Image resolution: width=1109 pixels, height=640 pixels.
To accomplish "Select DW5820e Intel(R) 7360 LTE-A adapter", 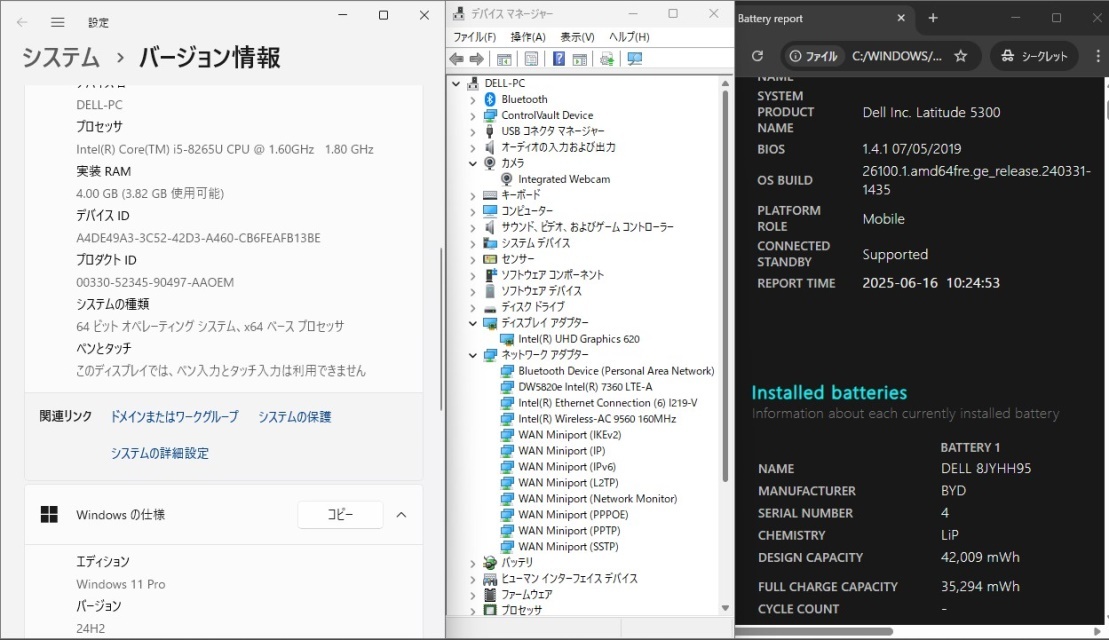I will click(x=585, y=387).
